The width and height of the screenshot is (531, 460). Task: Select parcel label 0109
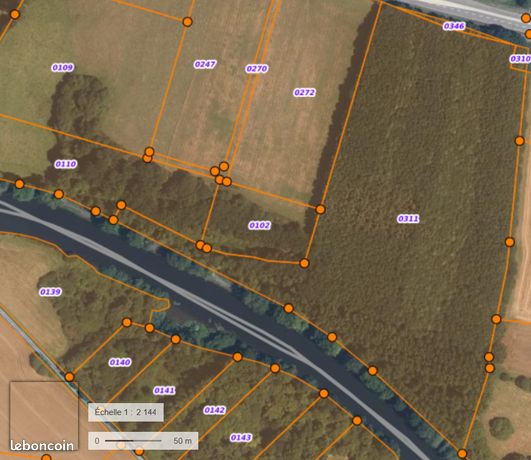[63, 68]
